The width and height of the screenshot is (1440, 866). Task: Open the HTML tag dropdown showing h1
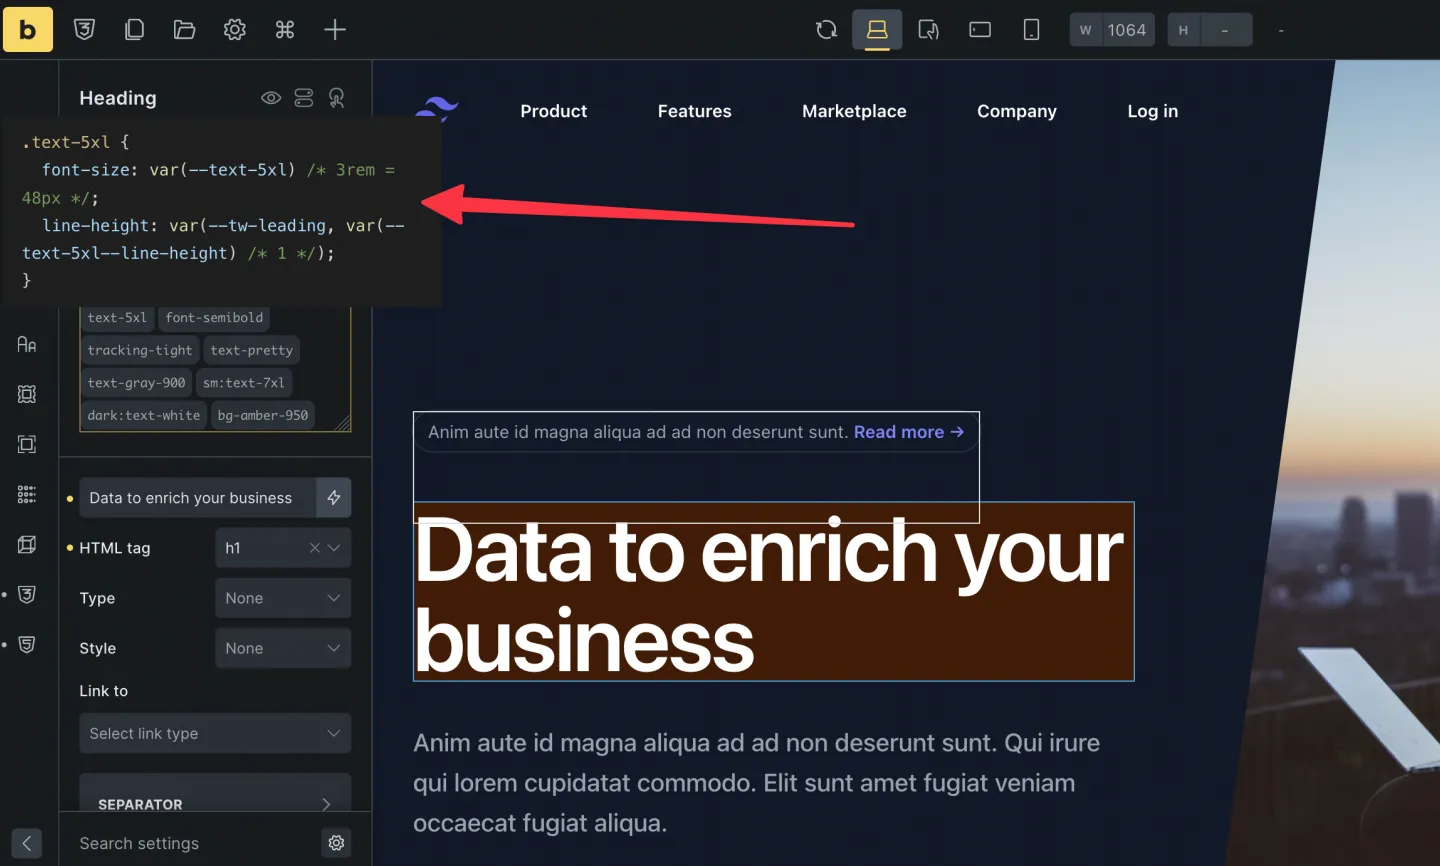(x=283, y=547)
